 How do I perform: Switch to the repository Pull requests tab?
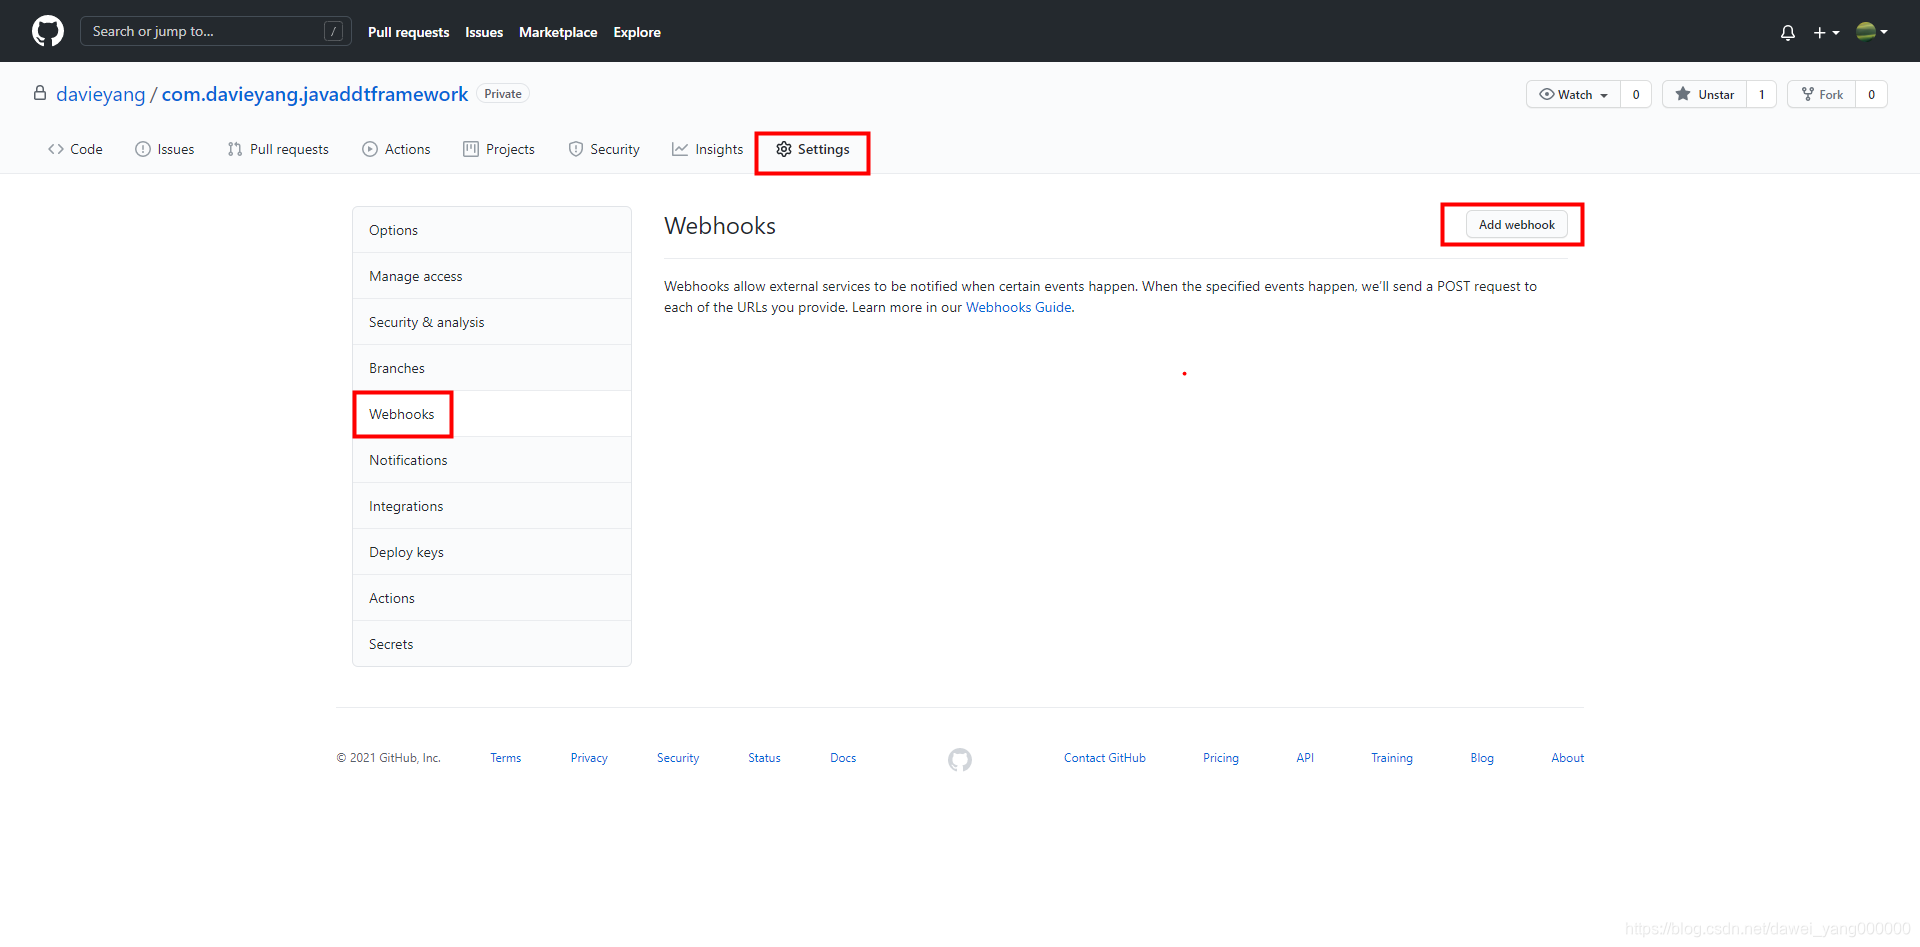[278, 149]
